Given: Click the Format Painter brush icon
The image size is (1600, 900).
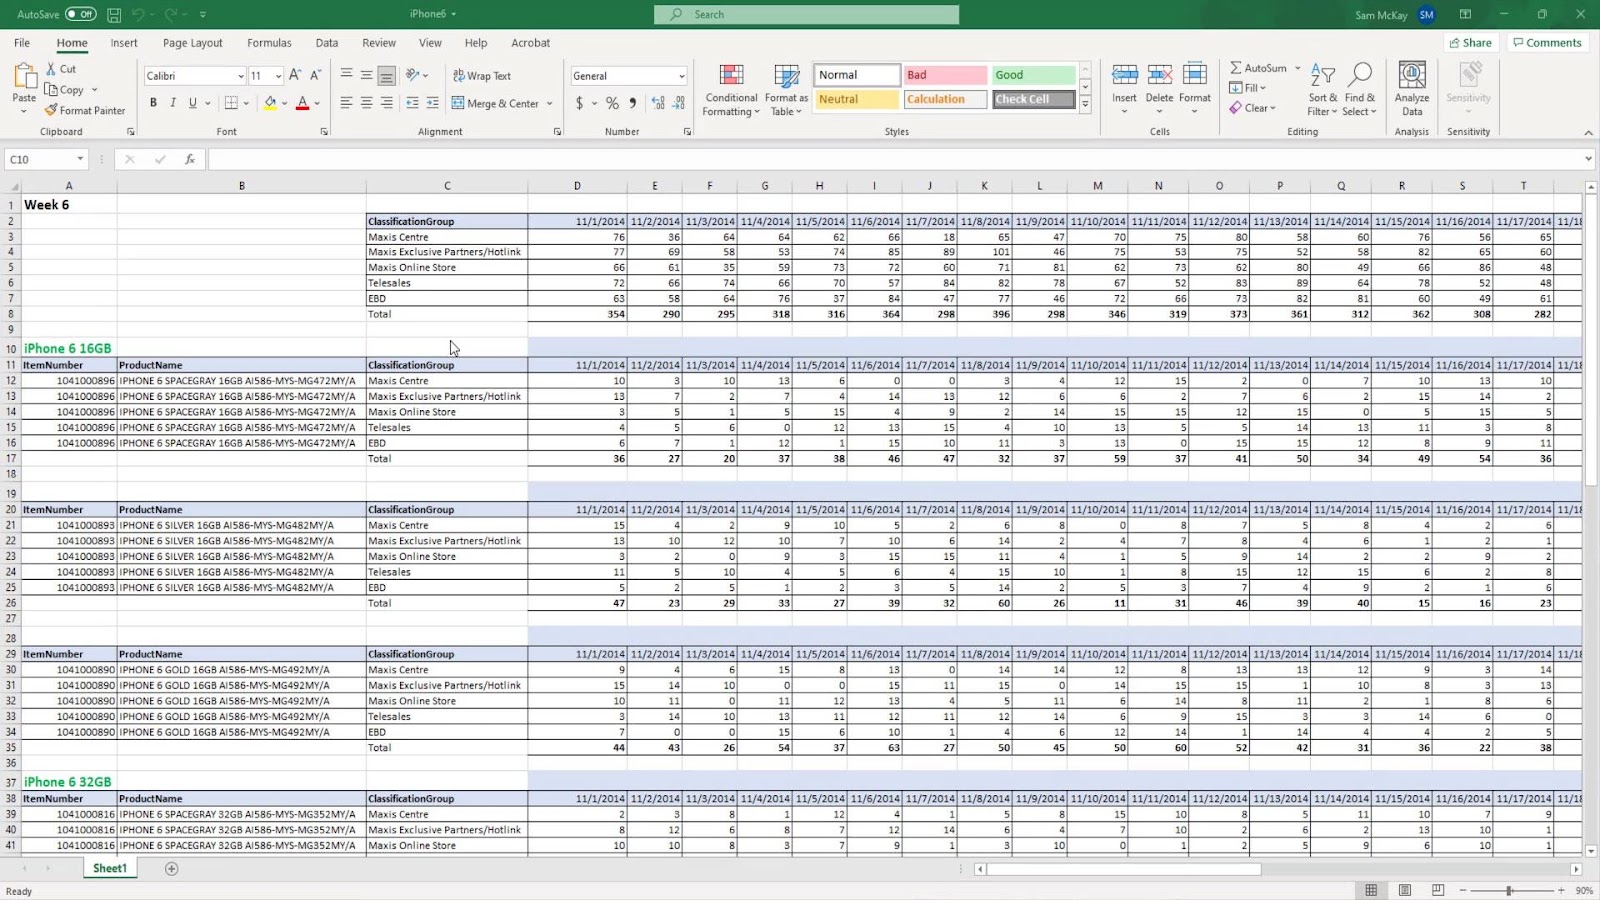Looking at the screenshot, I should (x=51, y=110).
